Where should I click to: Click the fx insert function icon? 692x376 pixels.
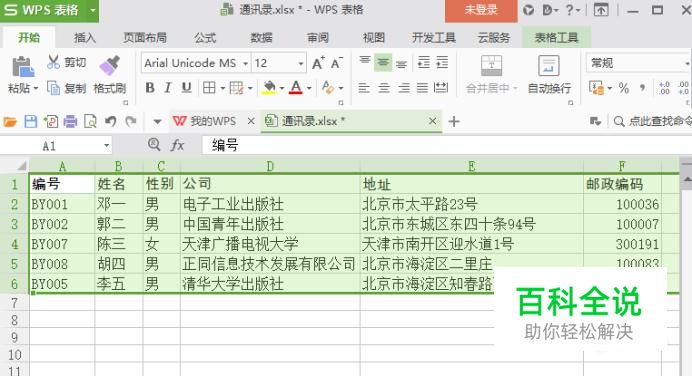[177, 145]
